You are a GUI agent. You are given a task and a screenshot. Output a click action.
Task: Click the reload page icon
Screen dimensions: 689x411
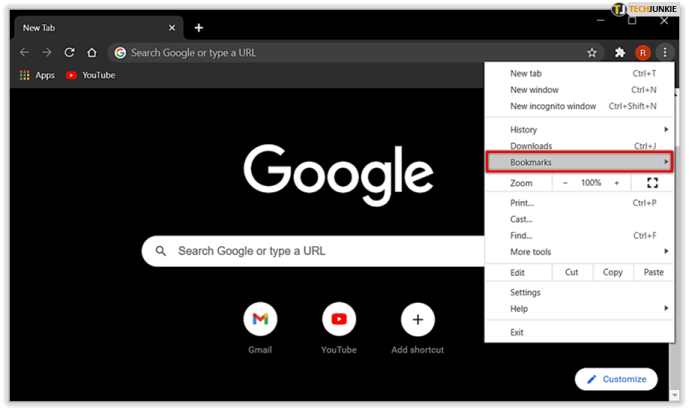(x=69, y=53)
